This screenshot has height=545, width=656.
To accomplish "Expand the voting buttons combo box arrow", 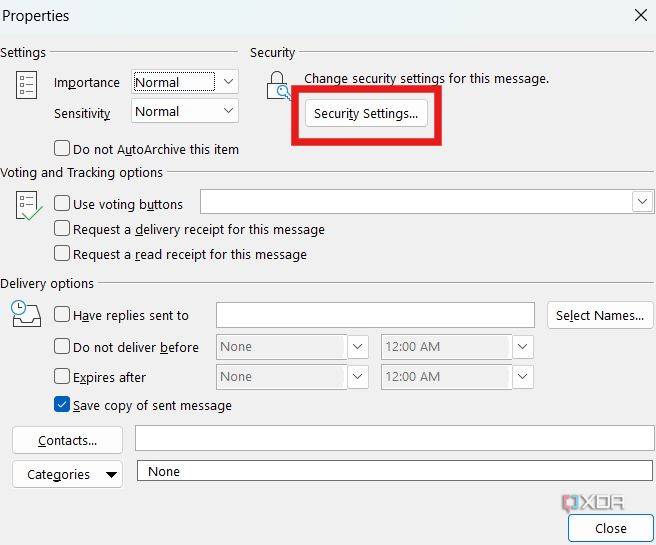I will click(x=642, y=202).
